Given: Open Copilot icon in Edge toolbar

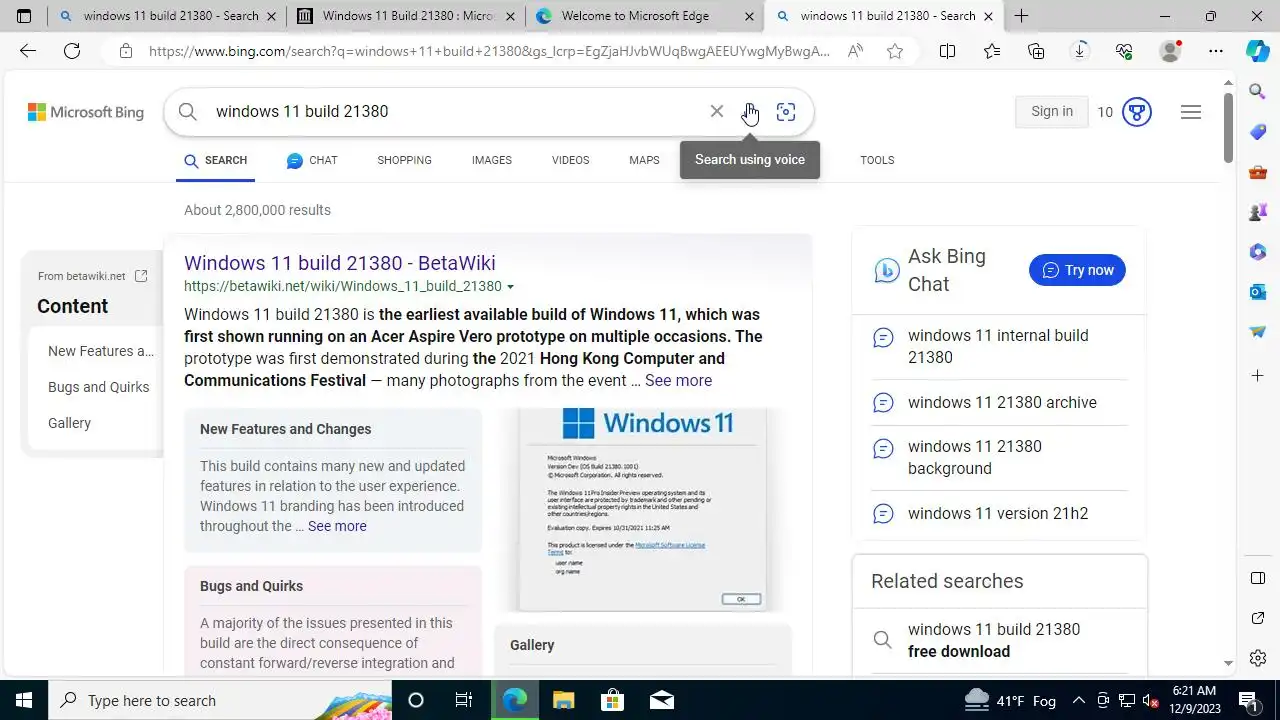Looking at the screenshot, I should tap(1258, 51).
